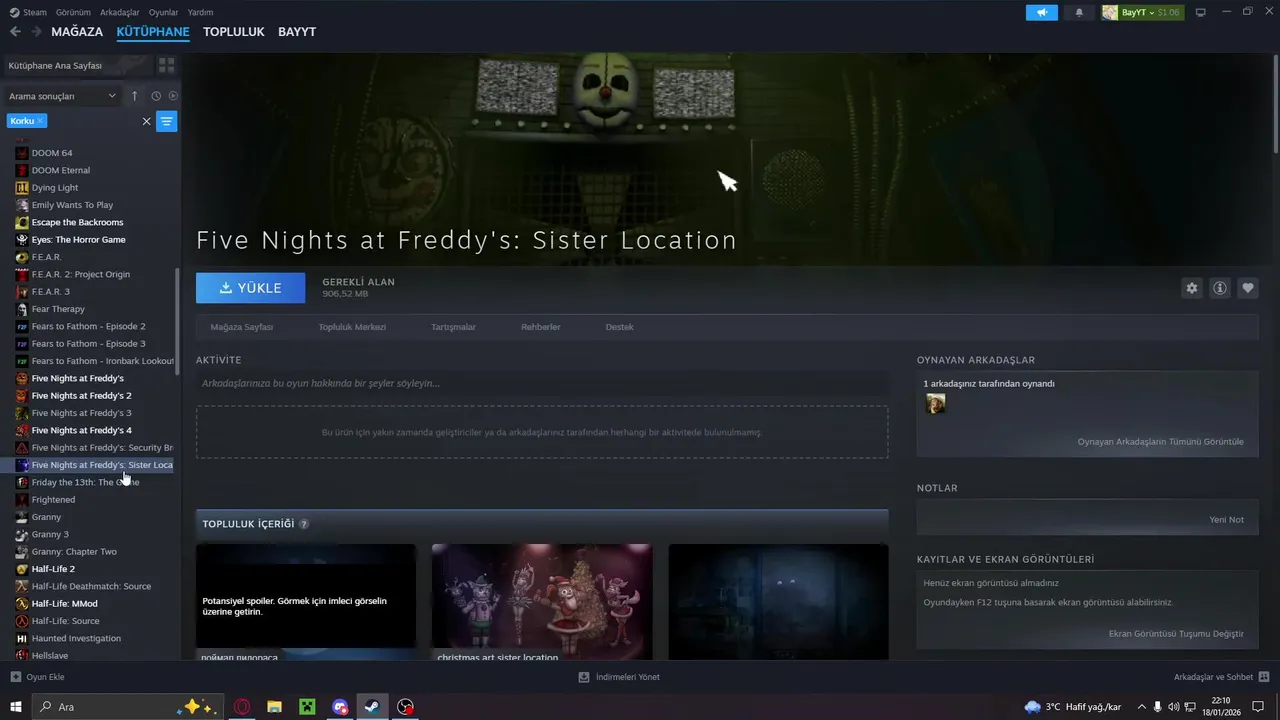Click the friend avatar who played

click(935, 403)
